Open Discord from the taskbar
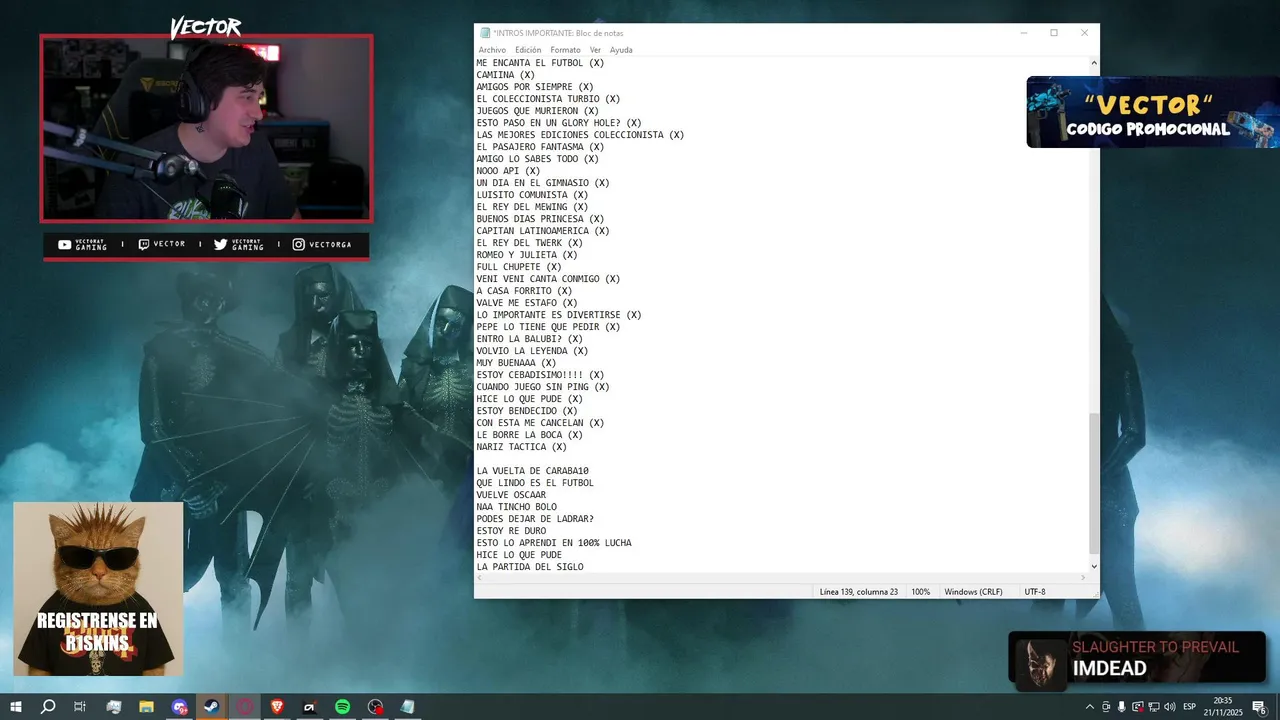1280x720 pixels. pyautogui.click(x=179, y=707)
